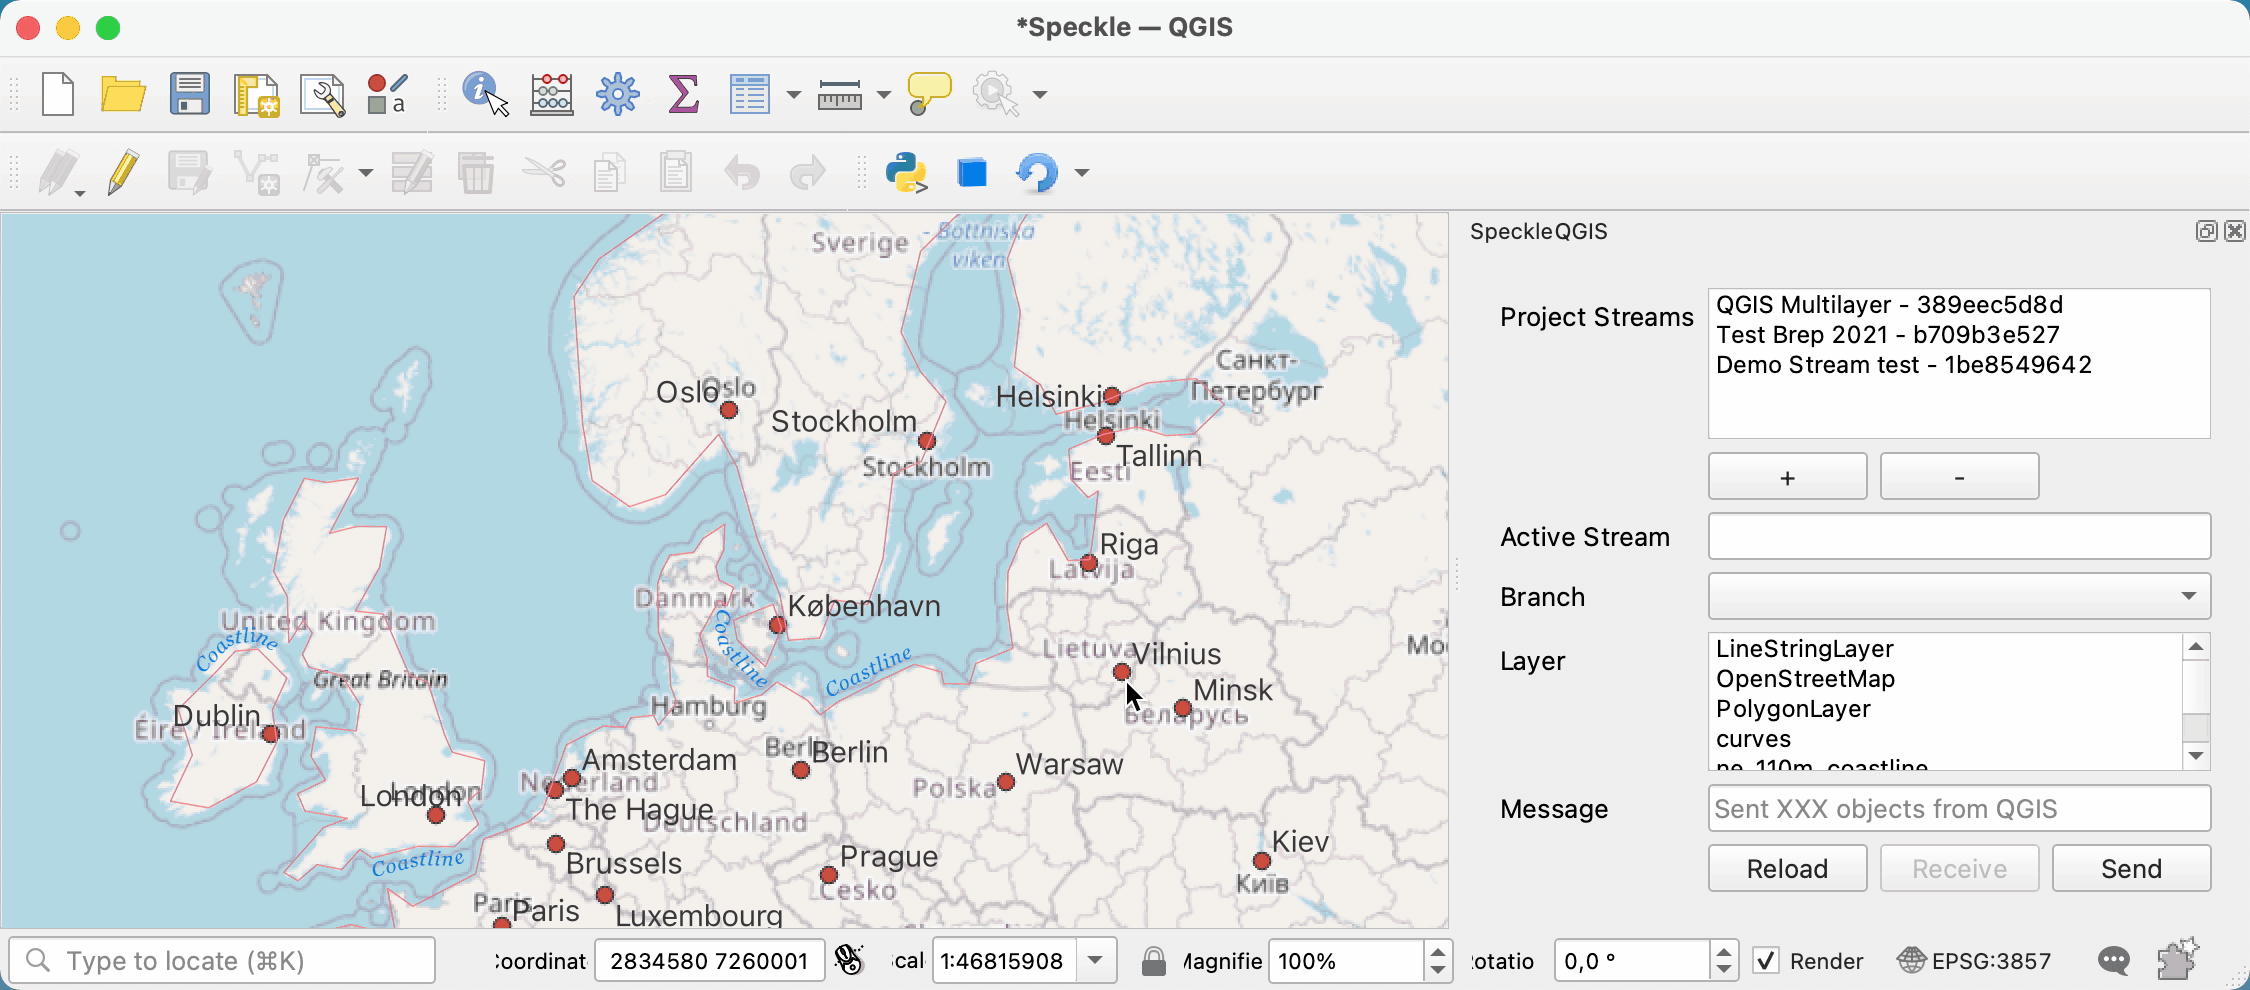Open layout manager icon
The height and width of the screenshot is (990, 2250).
322,95
